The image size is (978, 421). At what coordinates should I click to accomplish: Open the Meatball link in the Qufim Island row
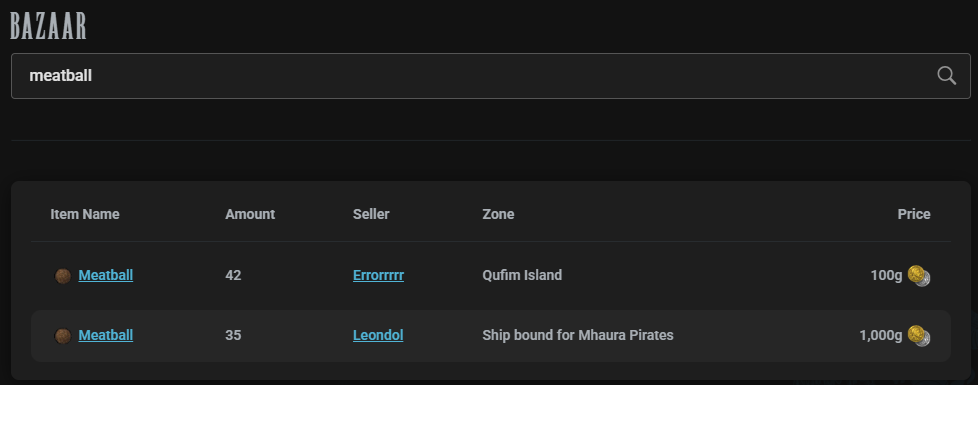click(x=106, y=275)
